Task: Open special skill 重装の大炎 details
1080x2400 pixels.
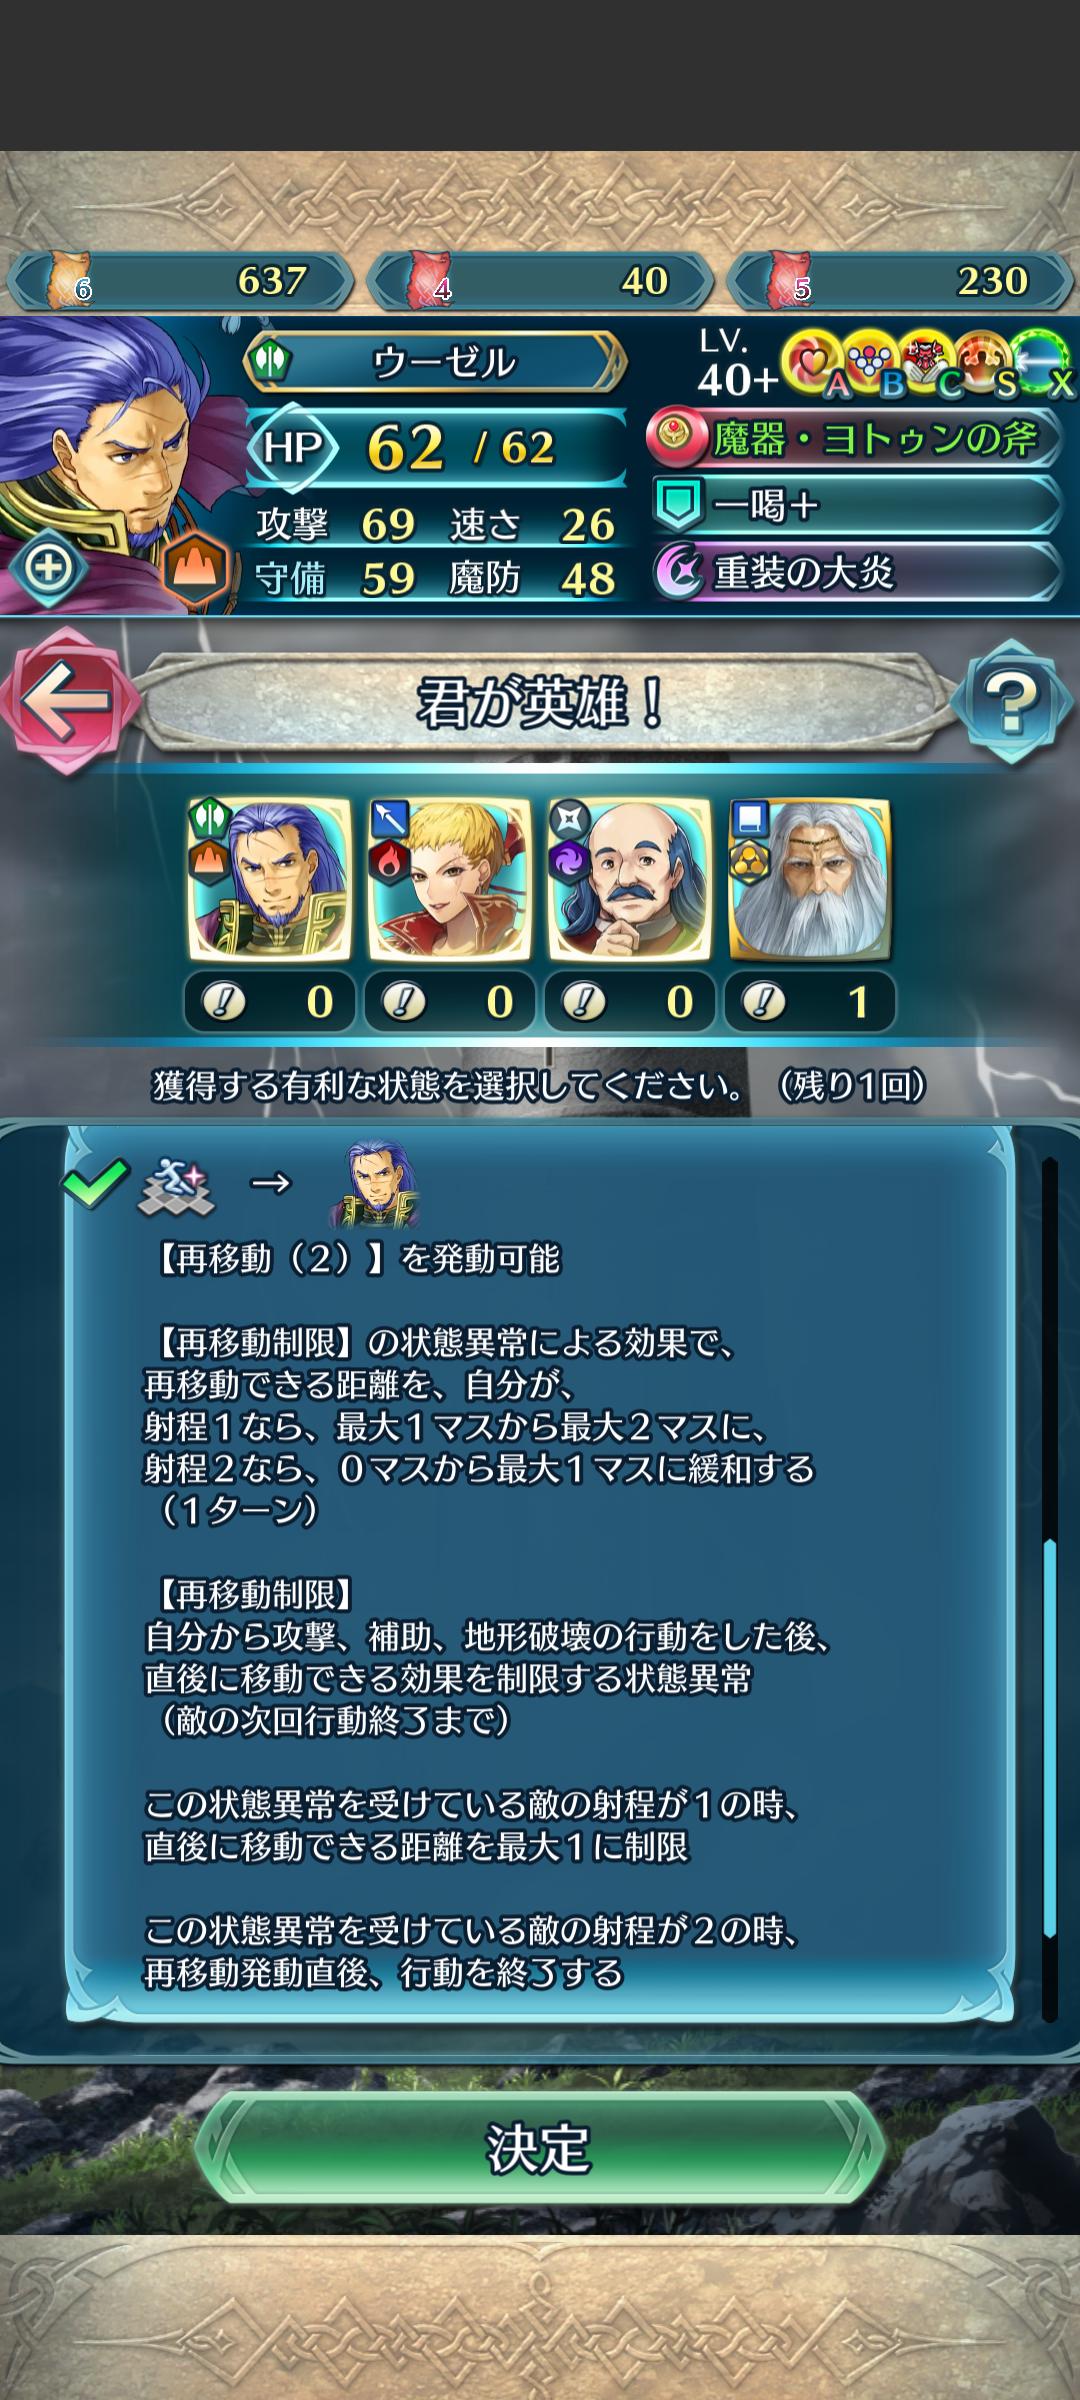Action: (855, 572)
